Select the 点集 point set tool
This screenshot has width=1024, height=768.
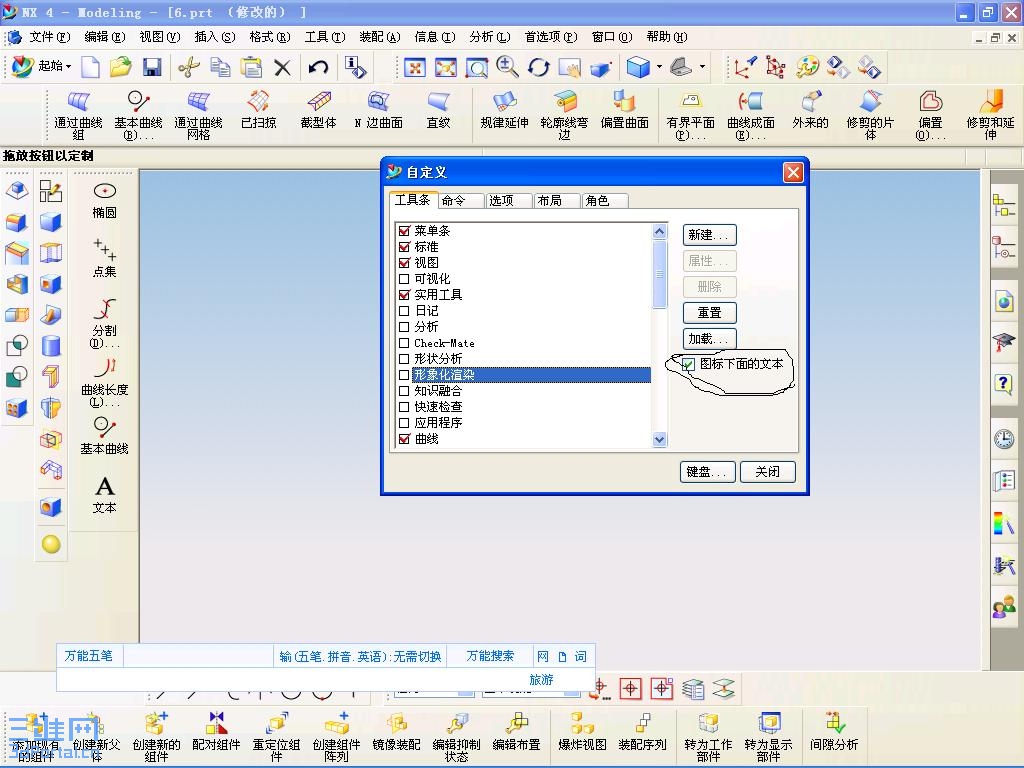tap(104, 259)
